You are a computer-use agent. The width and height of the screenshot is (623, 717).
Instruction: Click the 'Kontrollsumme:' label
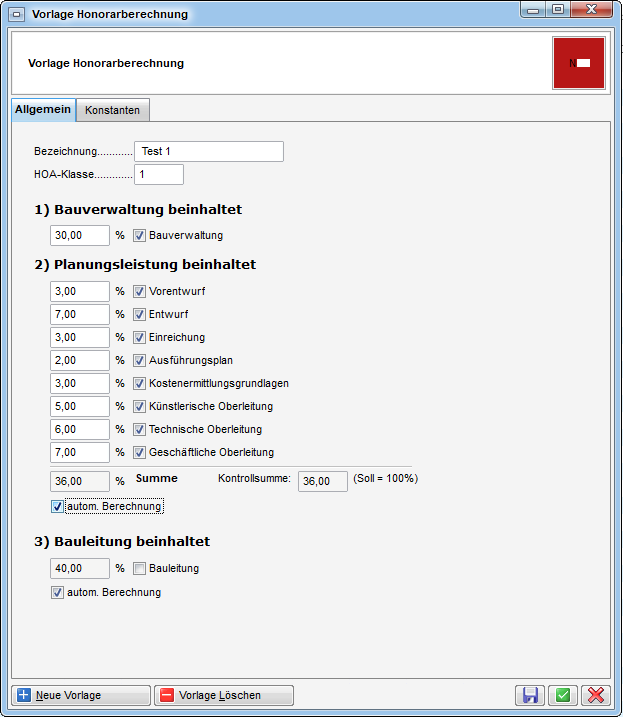click(254, 478)
